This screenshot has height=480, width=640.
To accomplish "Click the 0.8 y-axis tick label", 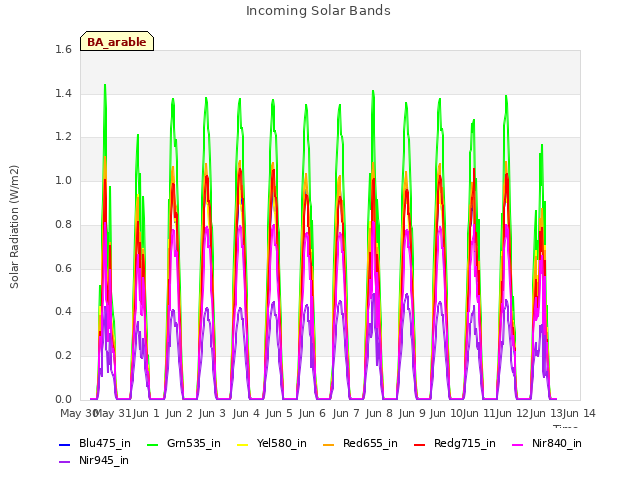I will click(63, 224).
